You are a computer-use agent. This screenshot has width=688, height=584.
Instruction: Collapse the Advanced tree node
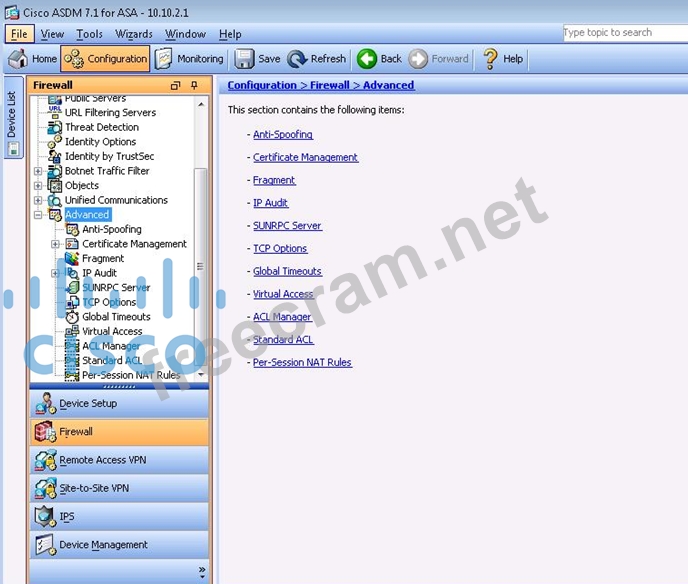(38, 215)
